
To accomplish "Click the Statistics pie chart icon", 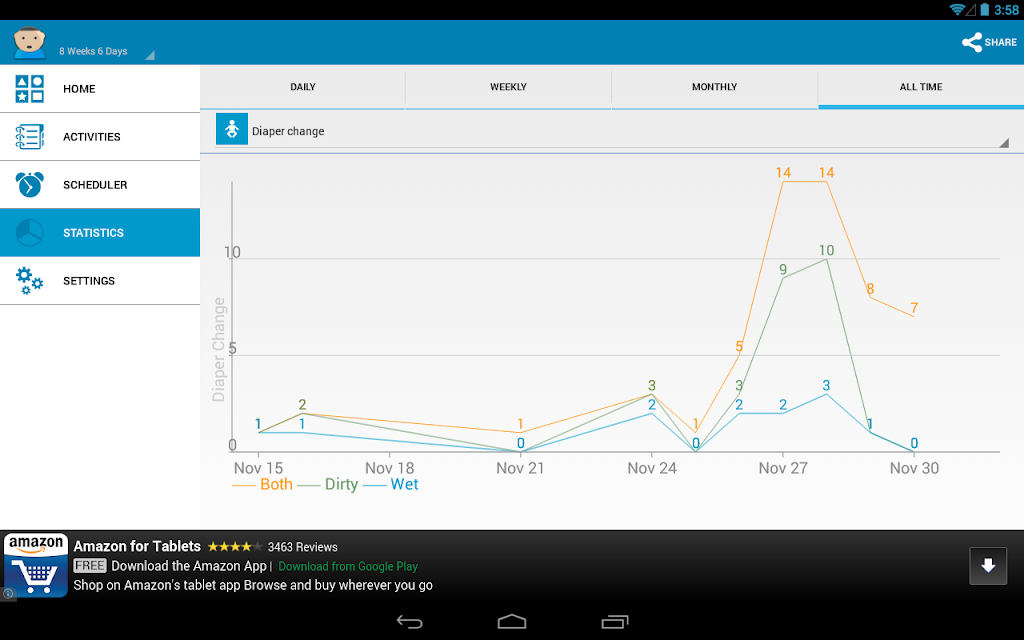I will [29, 232].
